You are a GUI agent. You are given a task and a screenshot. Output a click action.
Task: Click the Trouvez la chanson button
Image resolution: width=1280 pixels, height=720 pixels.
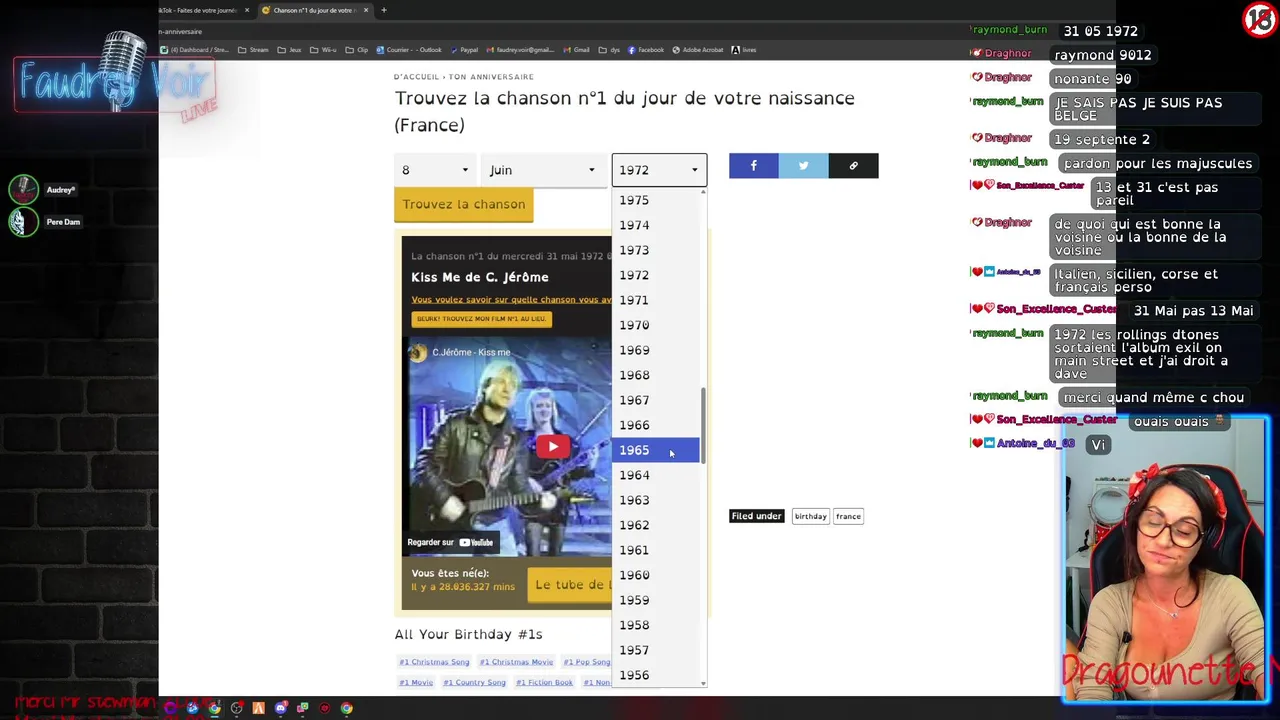coord(464,205)
